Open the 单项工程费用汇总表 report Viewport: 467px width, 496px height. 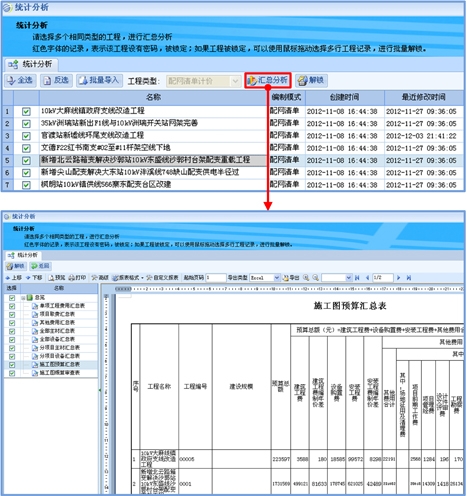(58, 306)
